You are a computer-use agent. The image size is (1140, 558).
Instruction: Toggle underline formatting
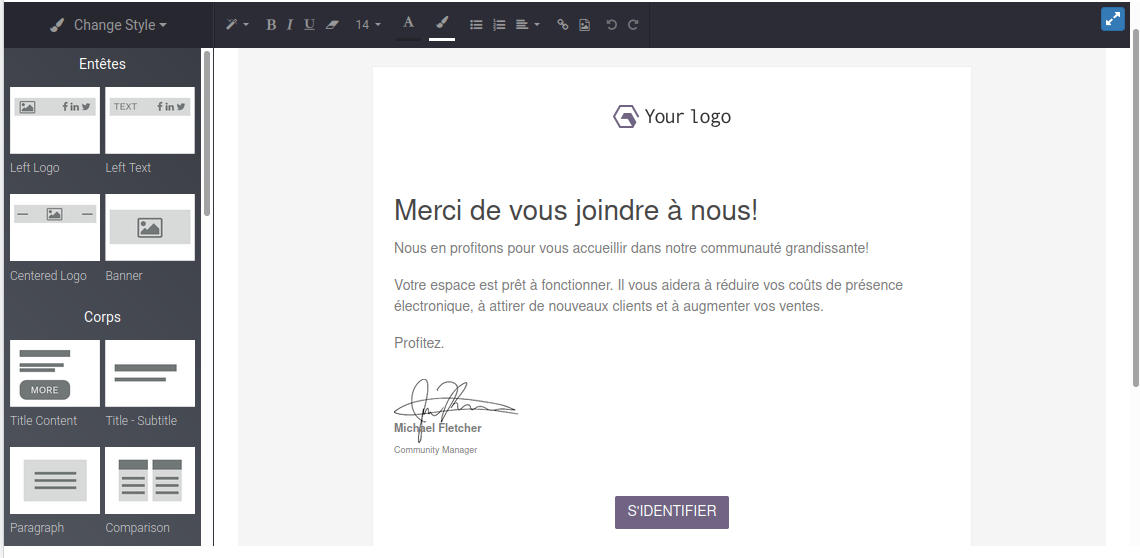click(309, 25)
